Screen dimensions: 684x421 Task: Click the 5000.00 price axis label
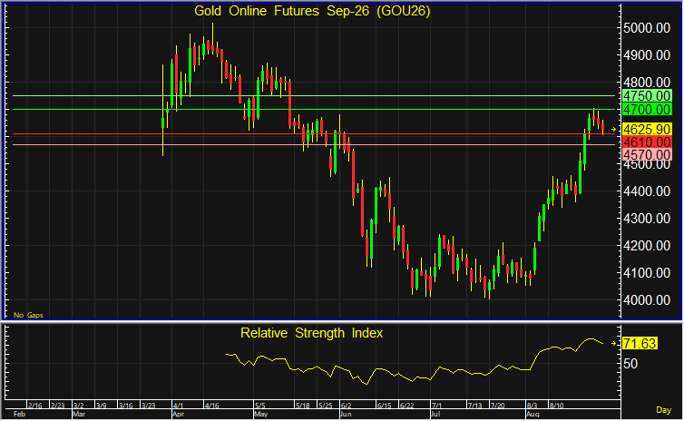646,28
